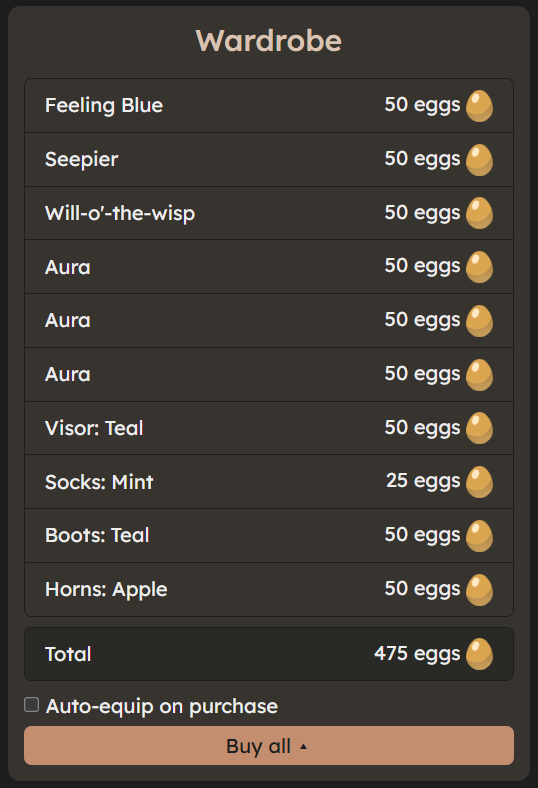Choose the Will-o'-the-wisp item
538x788 pixels.
(269, 213)
